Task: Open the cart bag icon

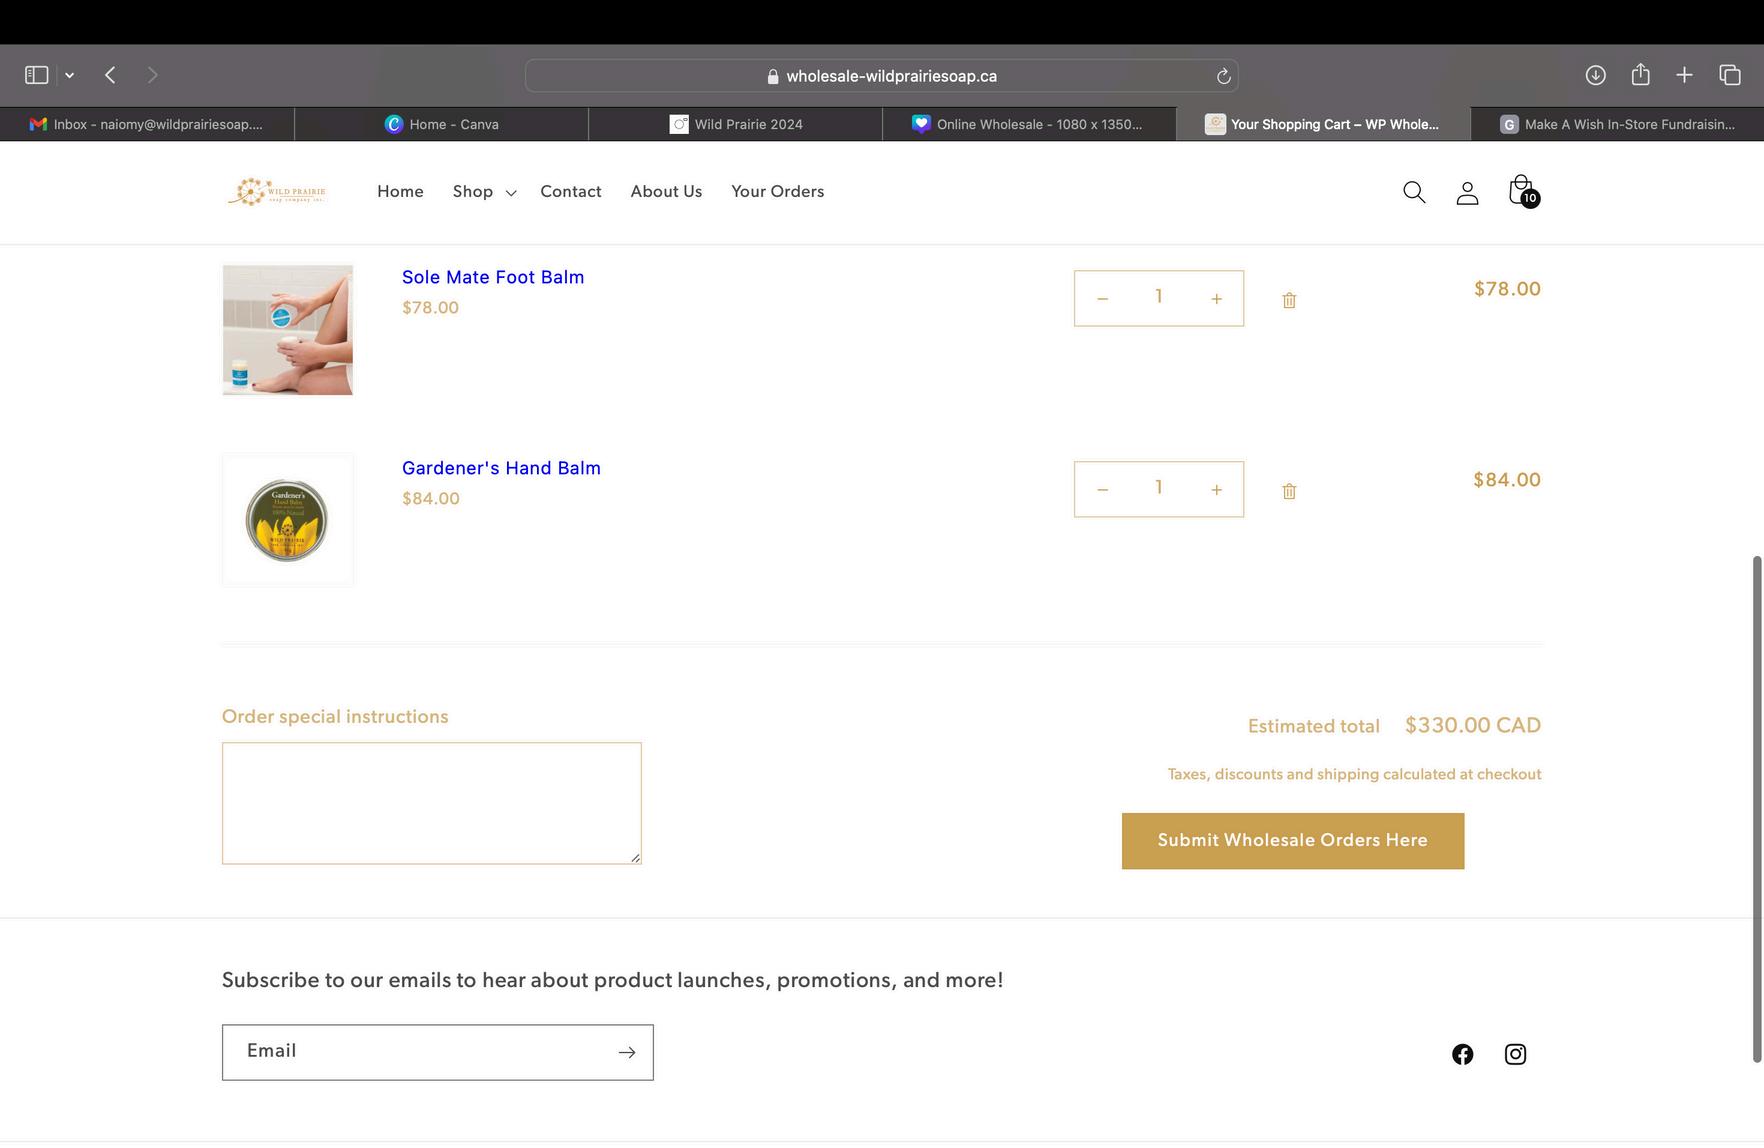Action: pyautogui.click(x=1522, y=191)
